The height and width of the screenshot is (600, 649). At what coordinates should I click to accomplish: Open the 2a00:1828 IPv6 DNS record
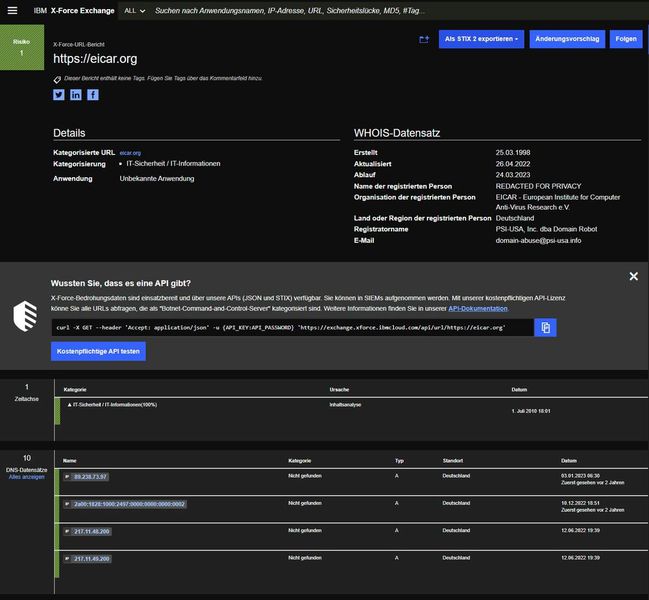click(x=129, y=504)
